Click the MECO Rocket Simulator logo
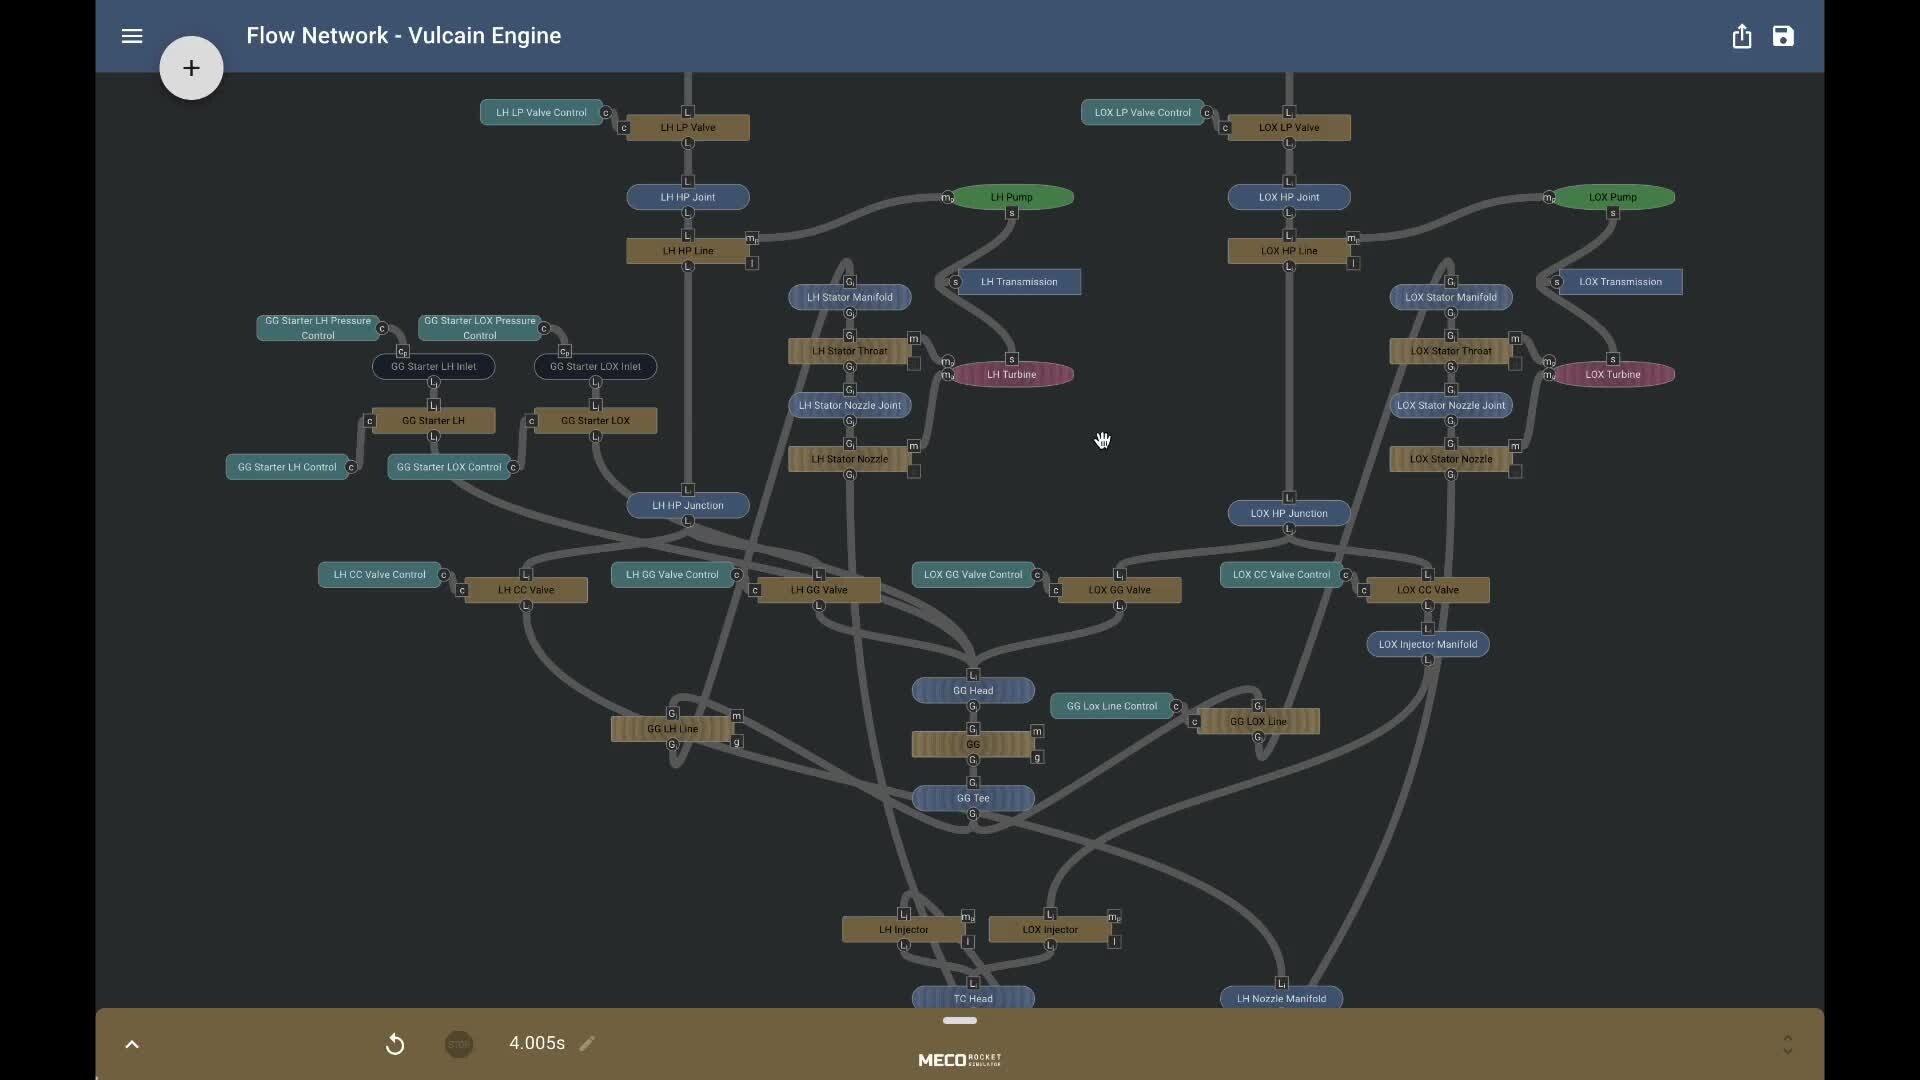This screenshot has width=1920, height=1080. tap(959, 1060)
